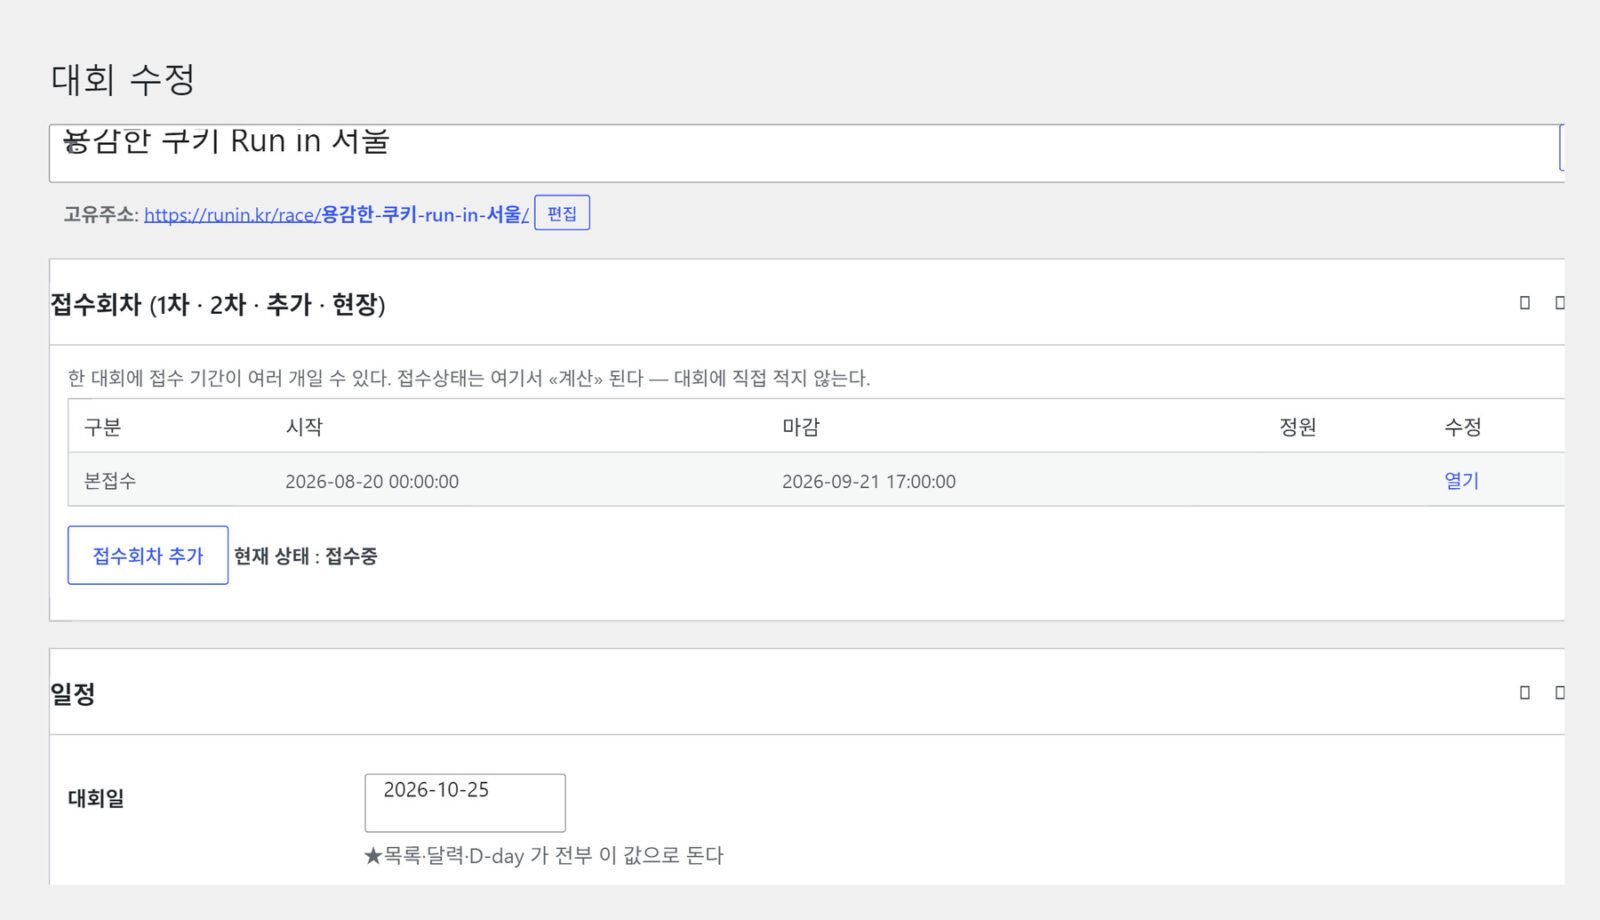
Task: Click first panel icon in 일정 header
Action: coord(1525,692)
